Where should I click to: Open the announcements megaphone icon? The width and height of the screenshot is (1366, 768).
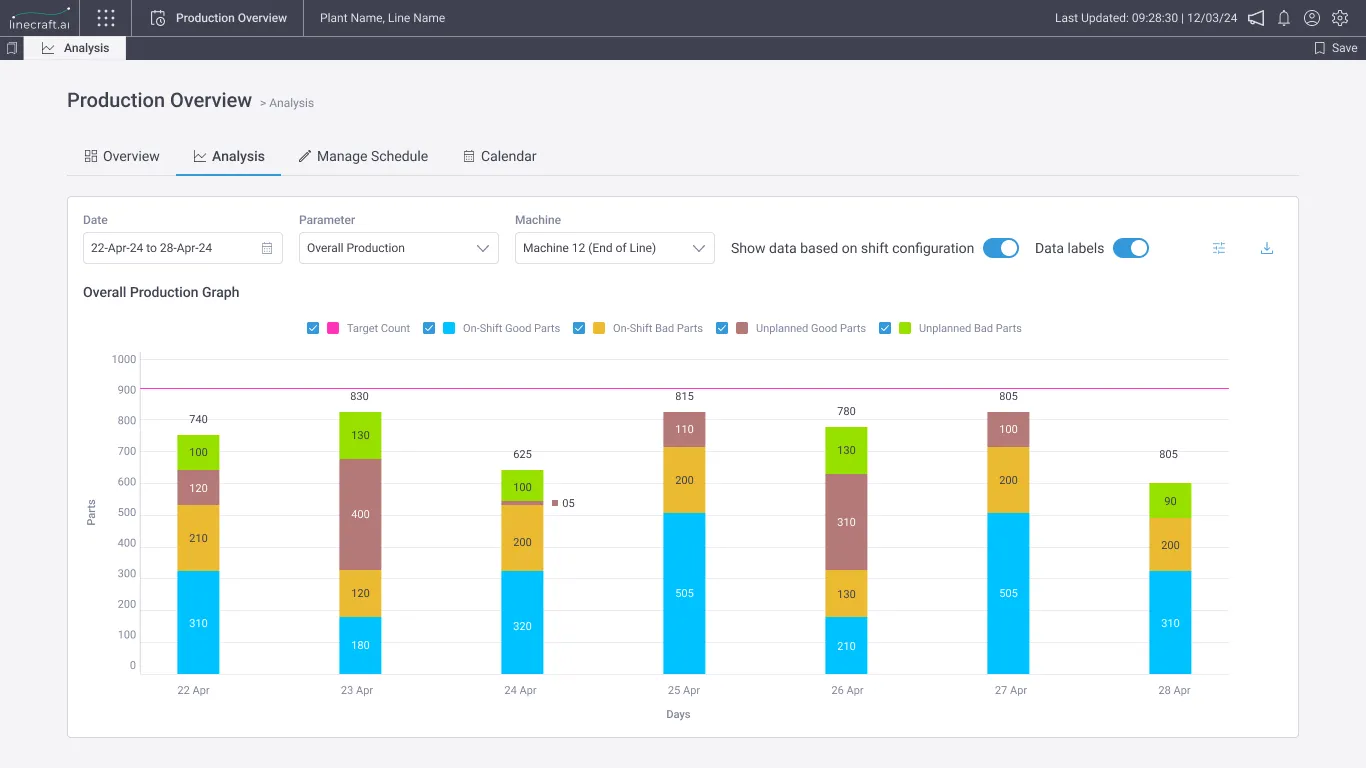[x=1256, y=18]
